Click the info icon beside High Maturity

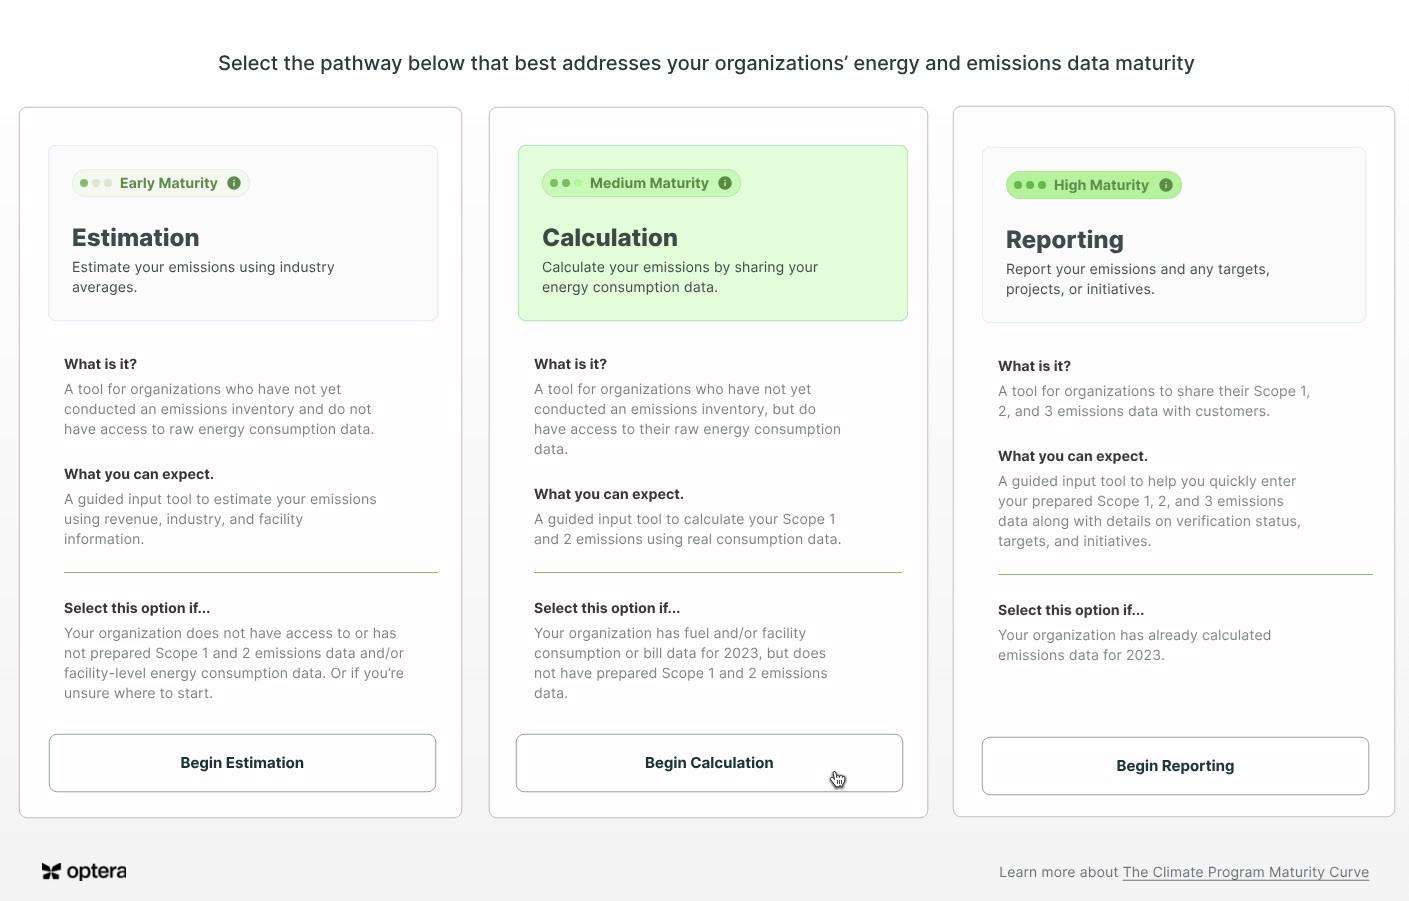coord(1166,185)
